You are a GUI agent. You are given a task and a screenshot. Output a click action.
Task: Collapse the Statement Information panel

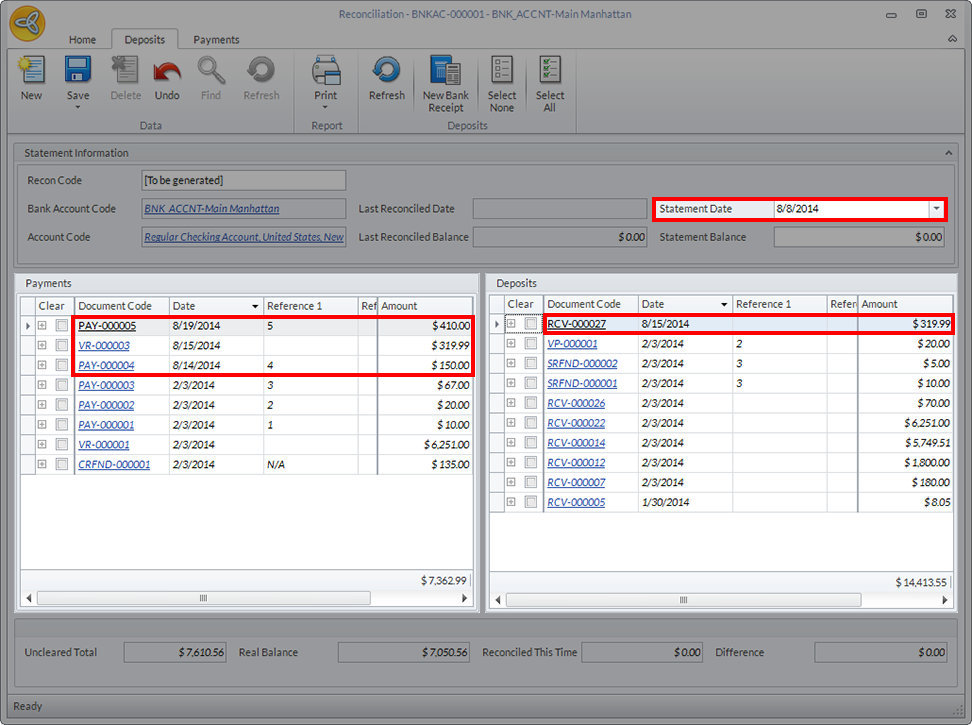(x=948, y=153)
